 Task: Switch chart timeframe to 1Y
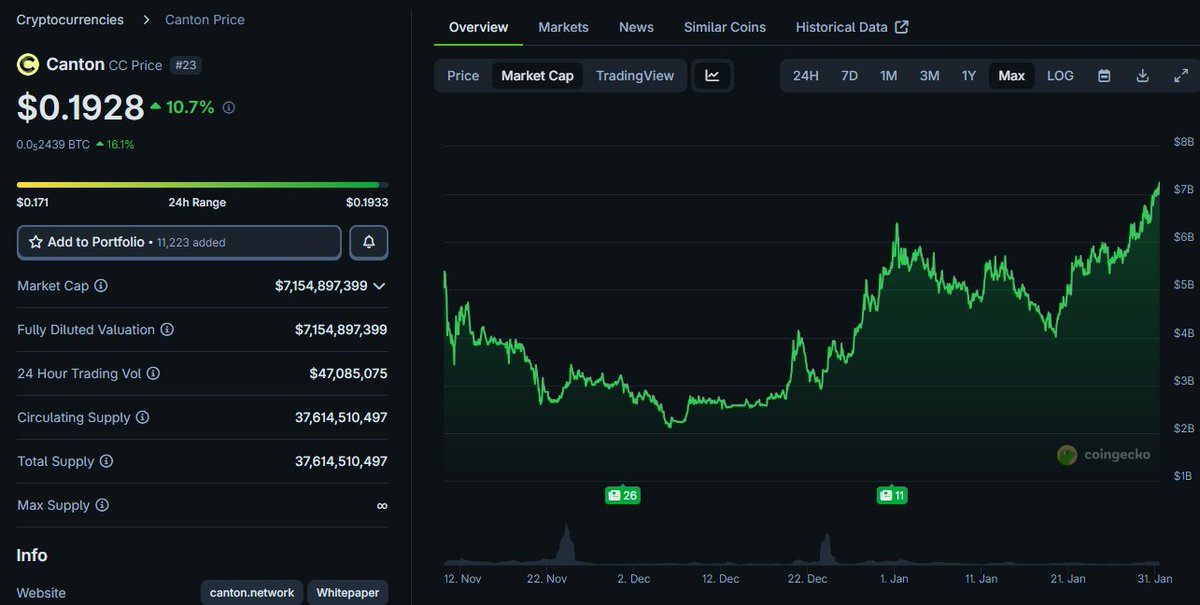tap(968, 75)
